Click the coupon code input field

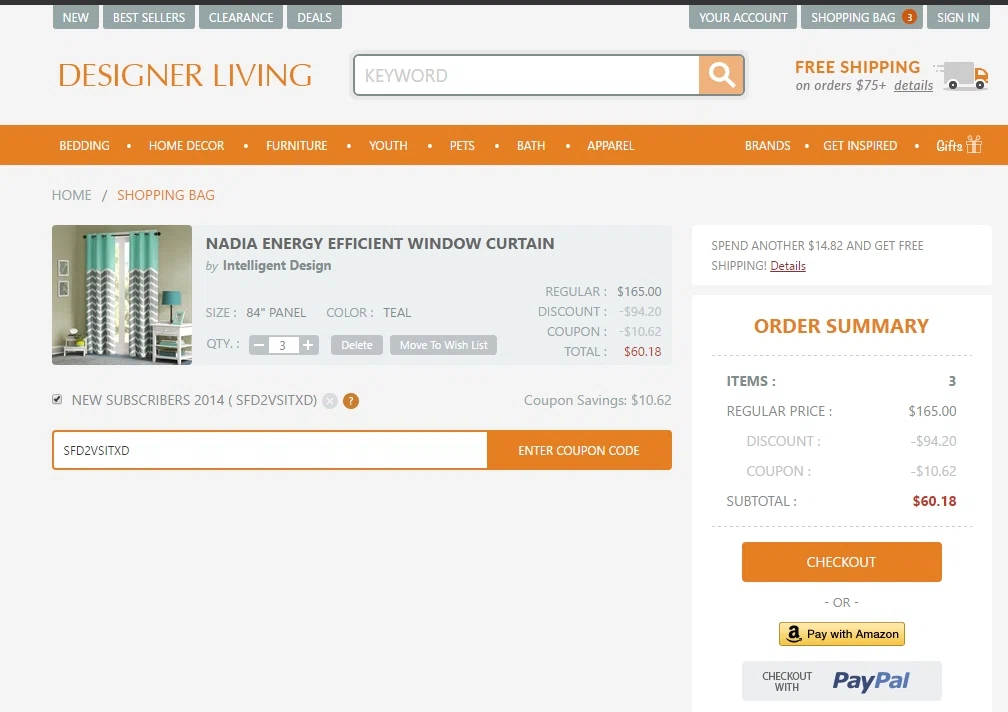[x=270, y=450]
